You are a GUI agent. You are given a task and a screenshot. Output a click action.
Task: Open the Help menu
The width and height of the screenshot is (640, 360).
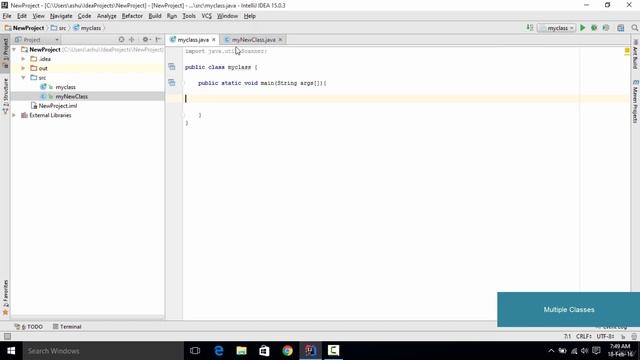point(249,16)
